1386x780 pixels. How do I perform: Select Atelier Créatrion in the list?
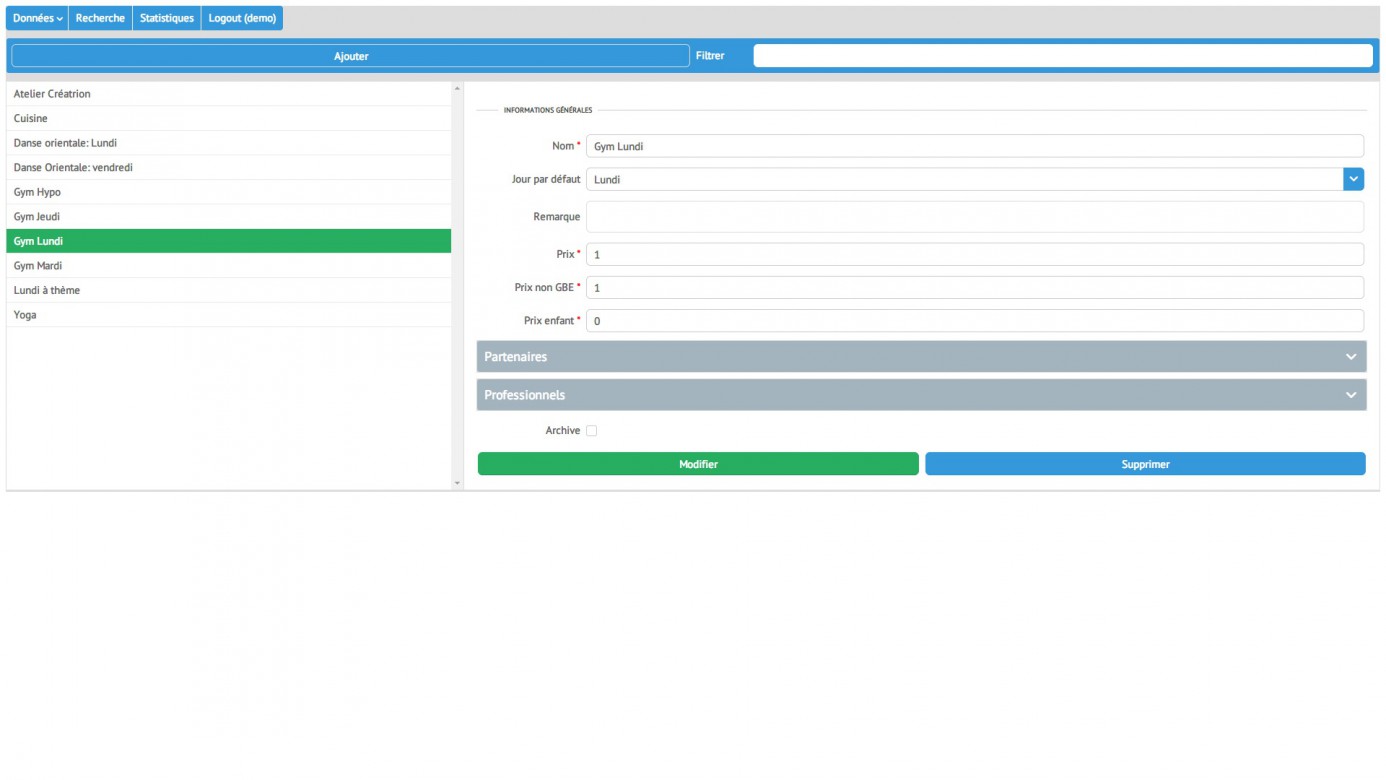[x=229, y=94]
